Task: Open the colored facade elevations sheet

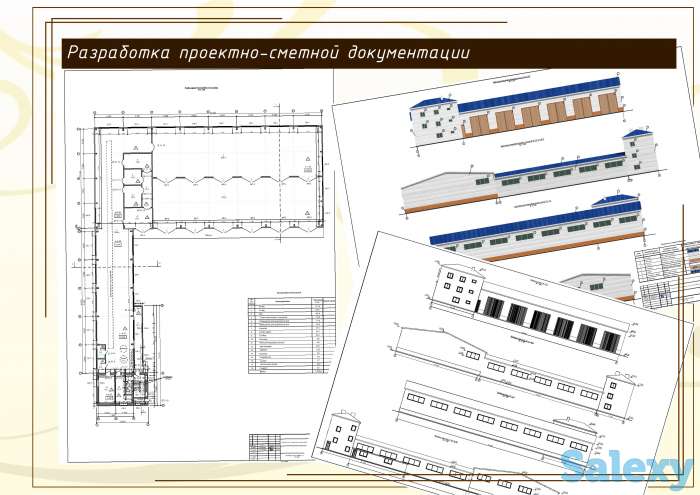Action: [518, 179]
